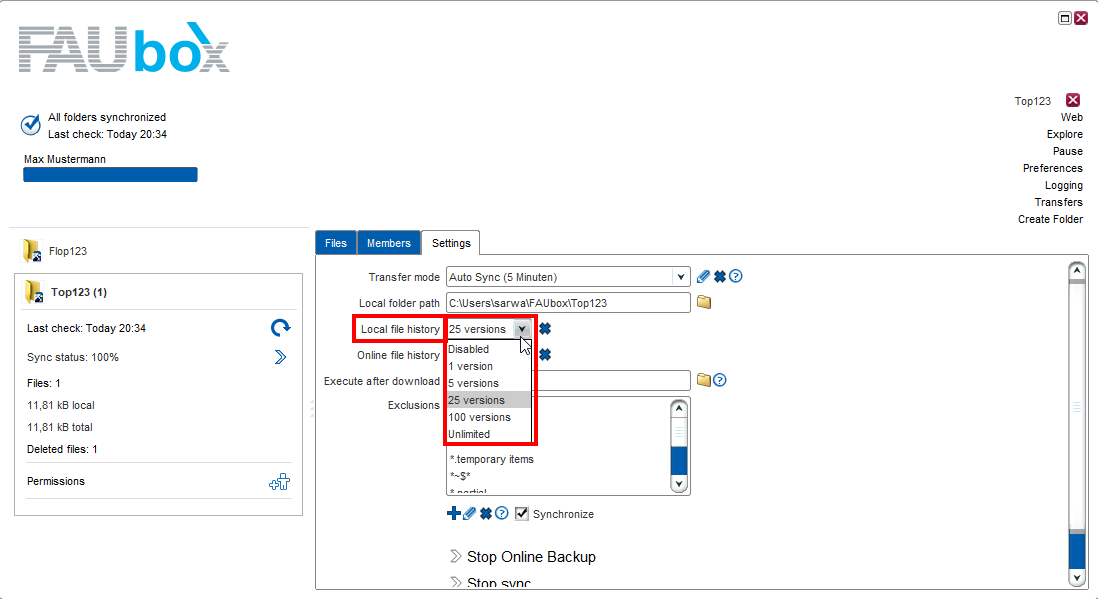Click Stop Online Backup
Screen dimensions: 1098x599
tap(531, 557)
